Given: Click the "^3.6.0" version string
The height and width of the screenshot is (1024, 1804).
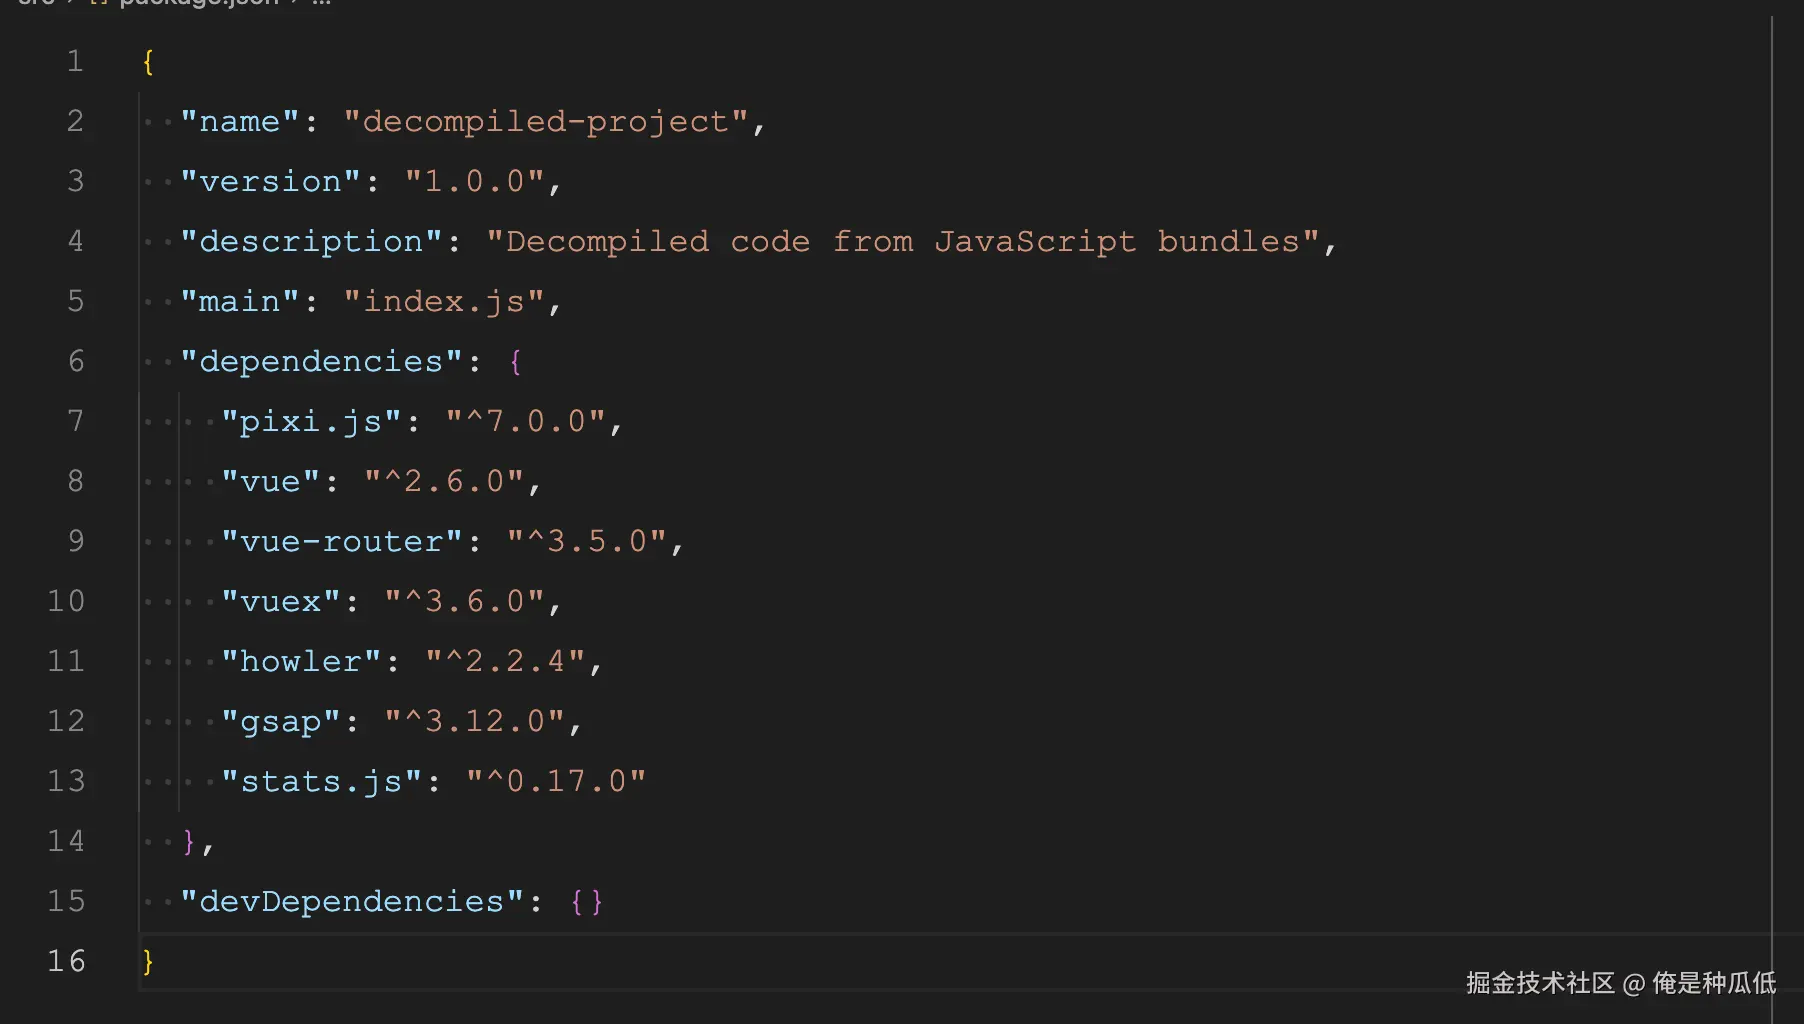Looking at the screenshot, I should point(465,602).
